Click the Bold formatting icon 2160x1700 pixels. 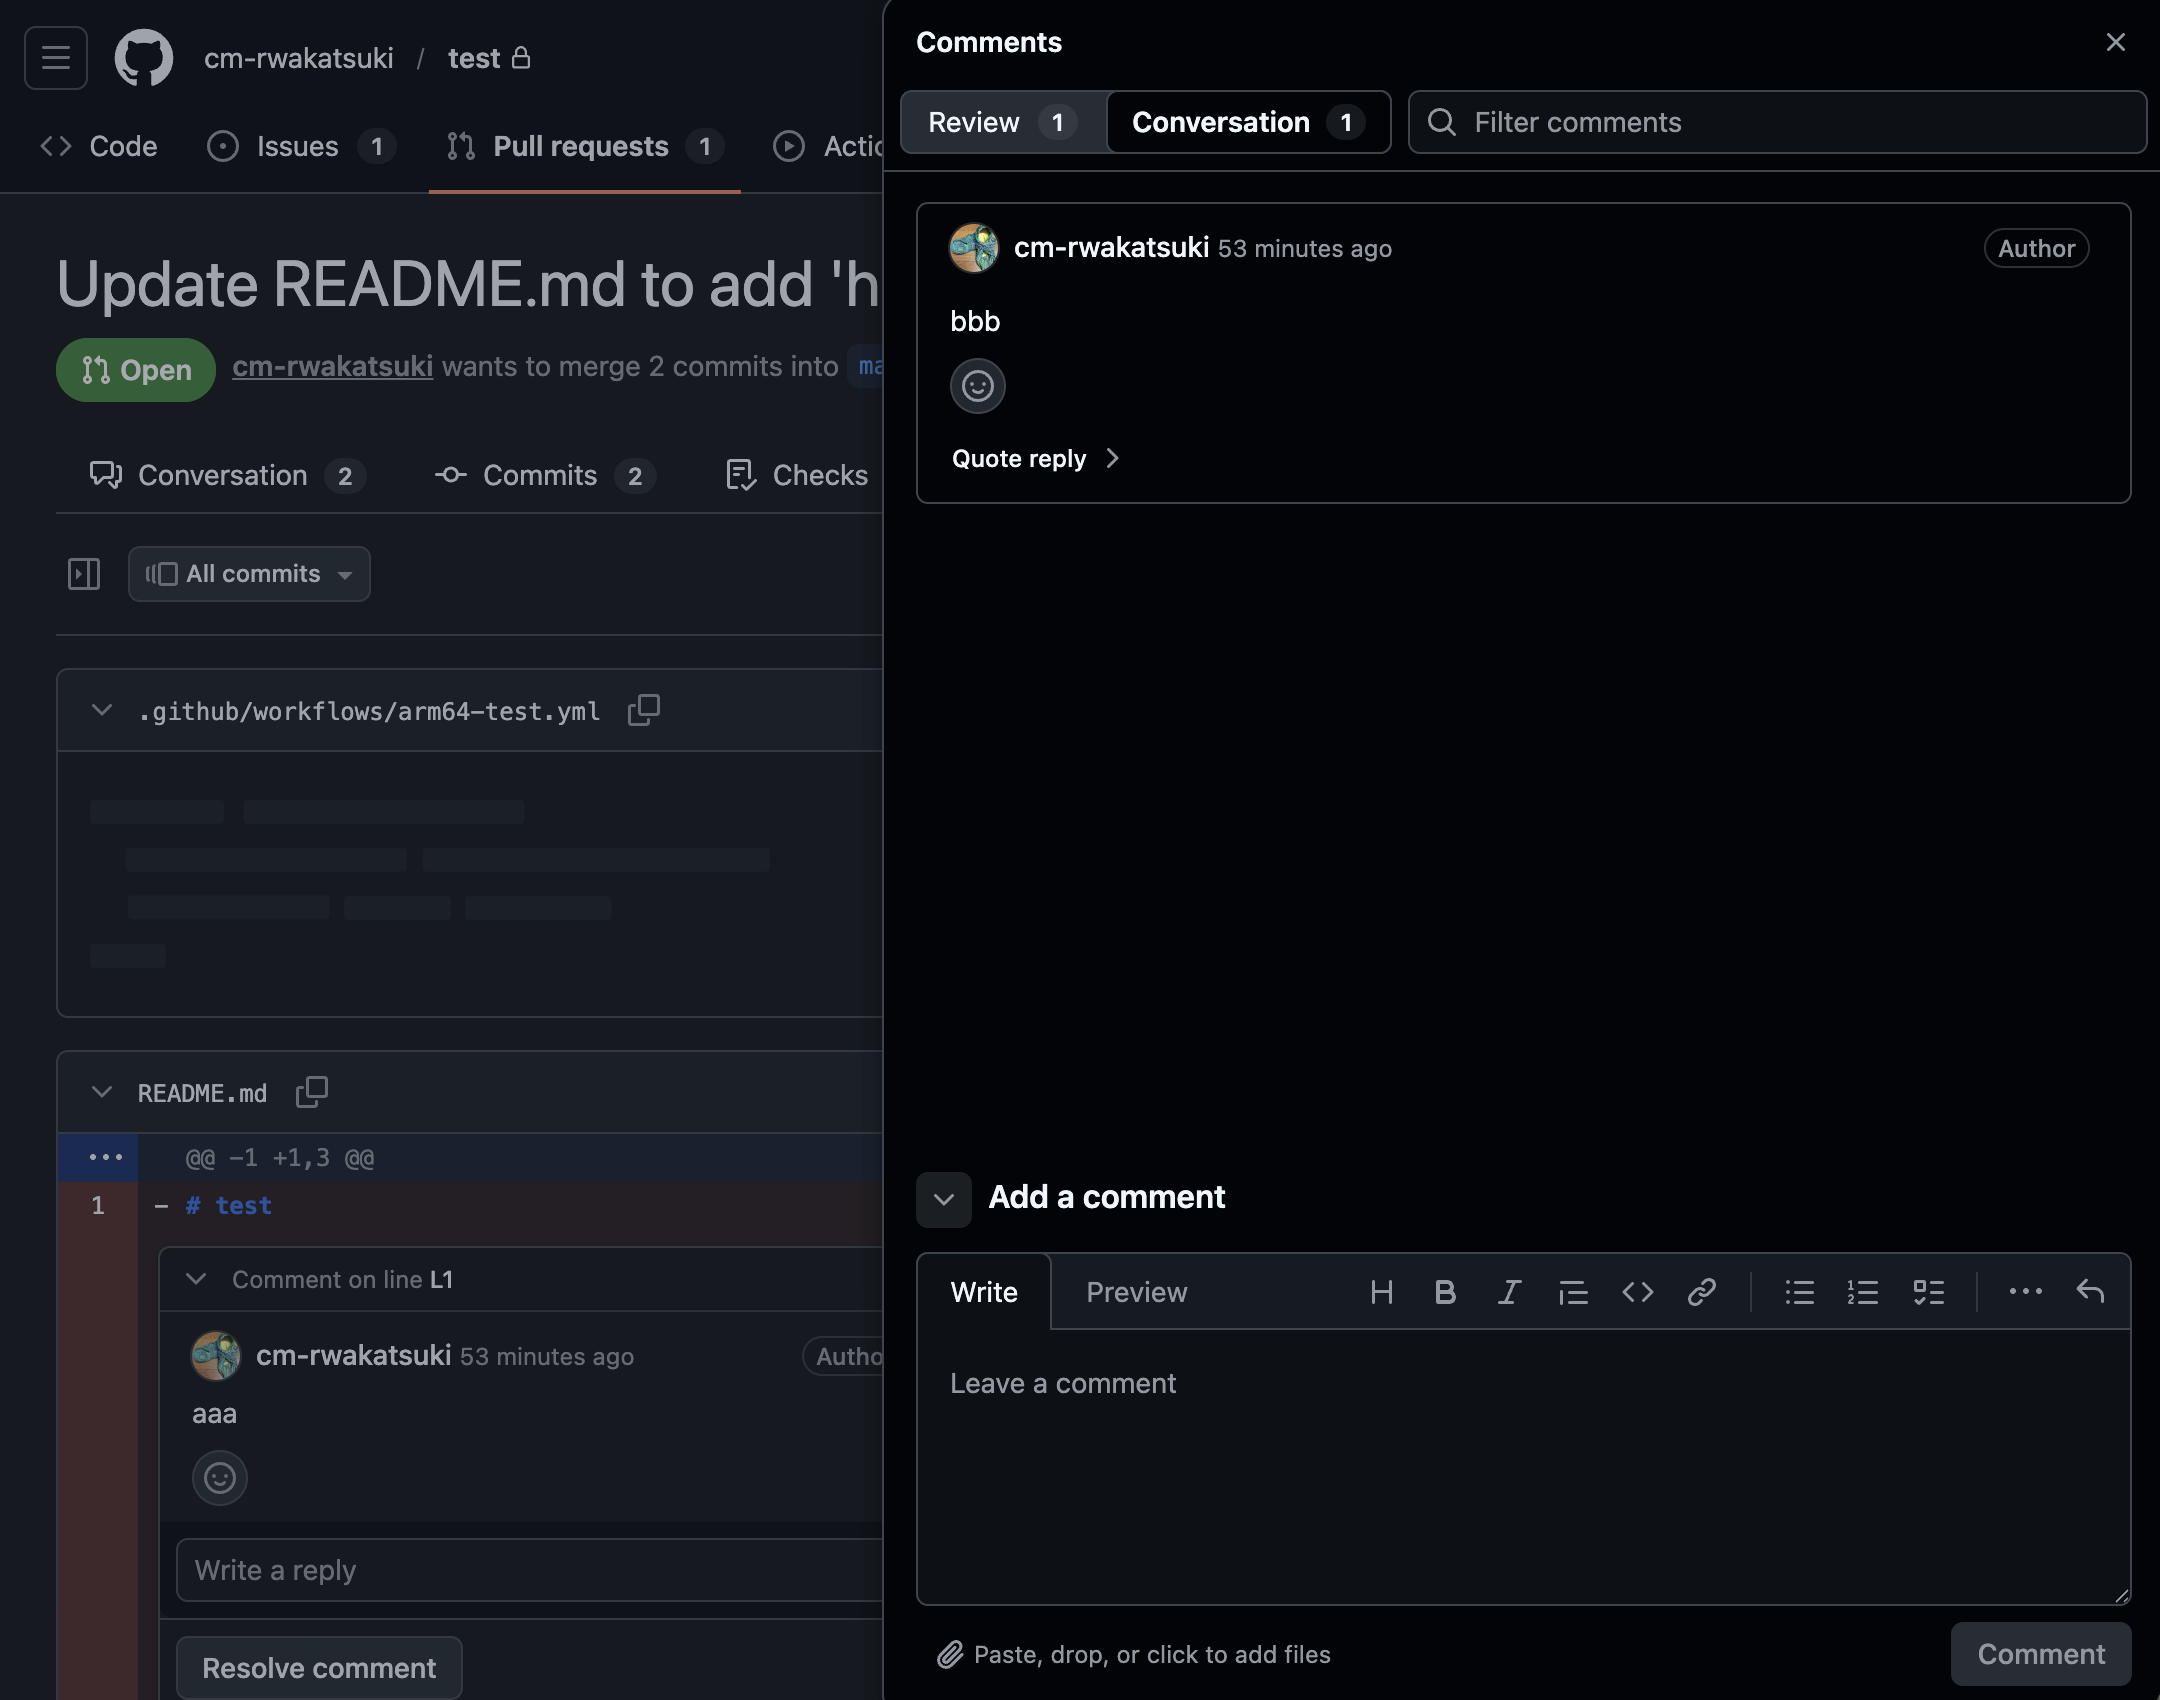pos(1445,1292)
